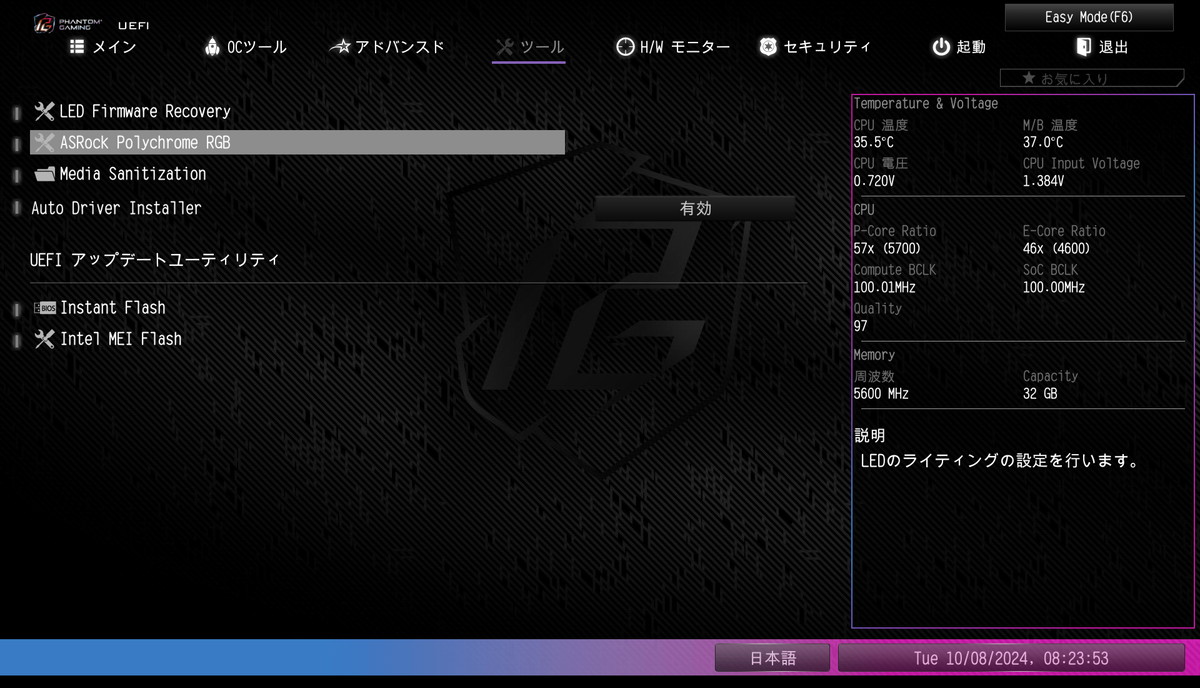Open the メイン tab
Image resolution: width=1200 pixels, height=688 pixels.
click(x=103, y=47)
